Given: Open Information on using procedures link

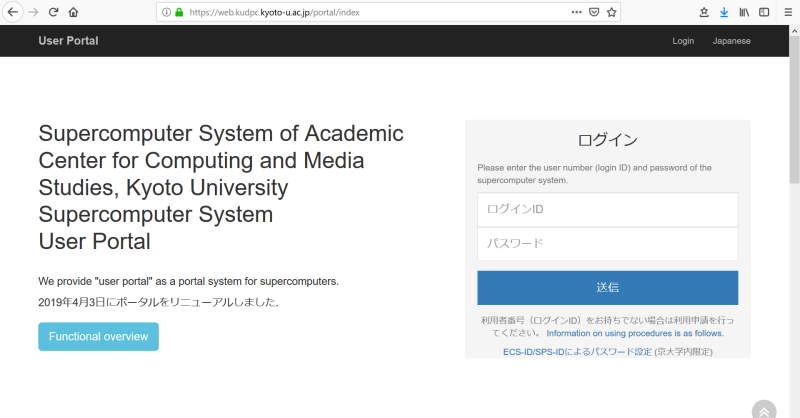Looking at the screenshot, I should pos(635,333).
